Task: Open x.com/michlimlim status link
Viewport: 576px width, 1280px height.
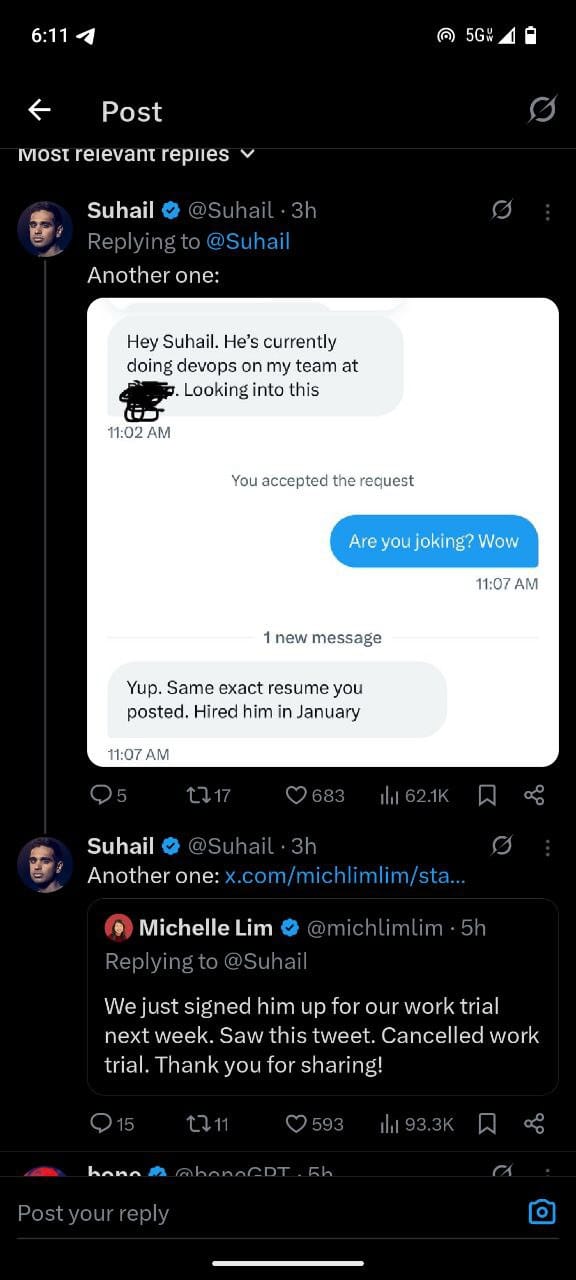Action: pos(345,875)
